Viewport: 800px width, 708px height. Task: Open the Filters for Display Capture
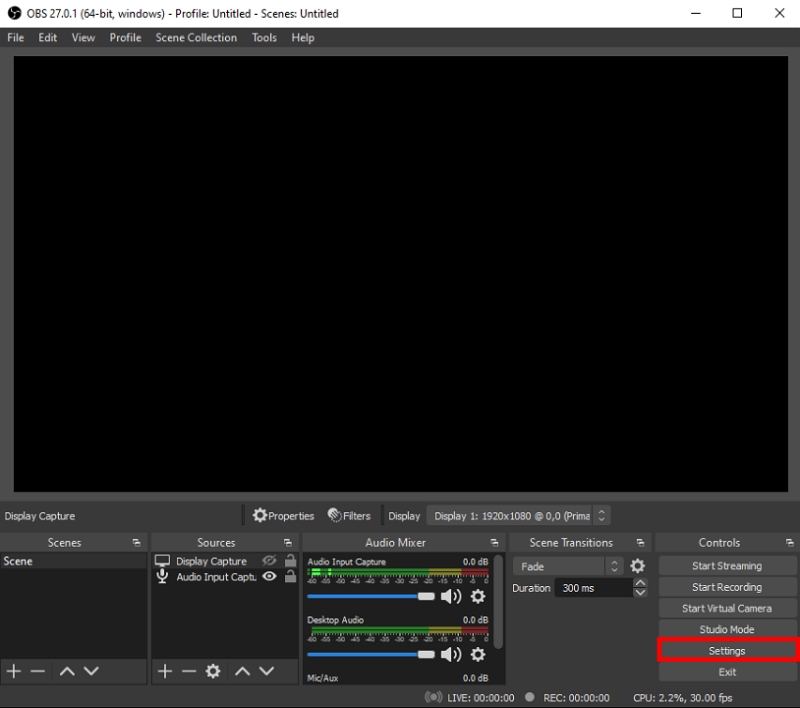tap(349, 515)
